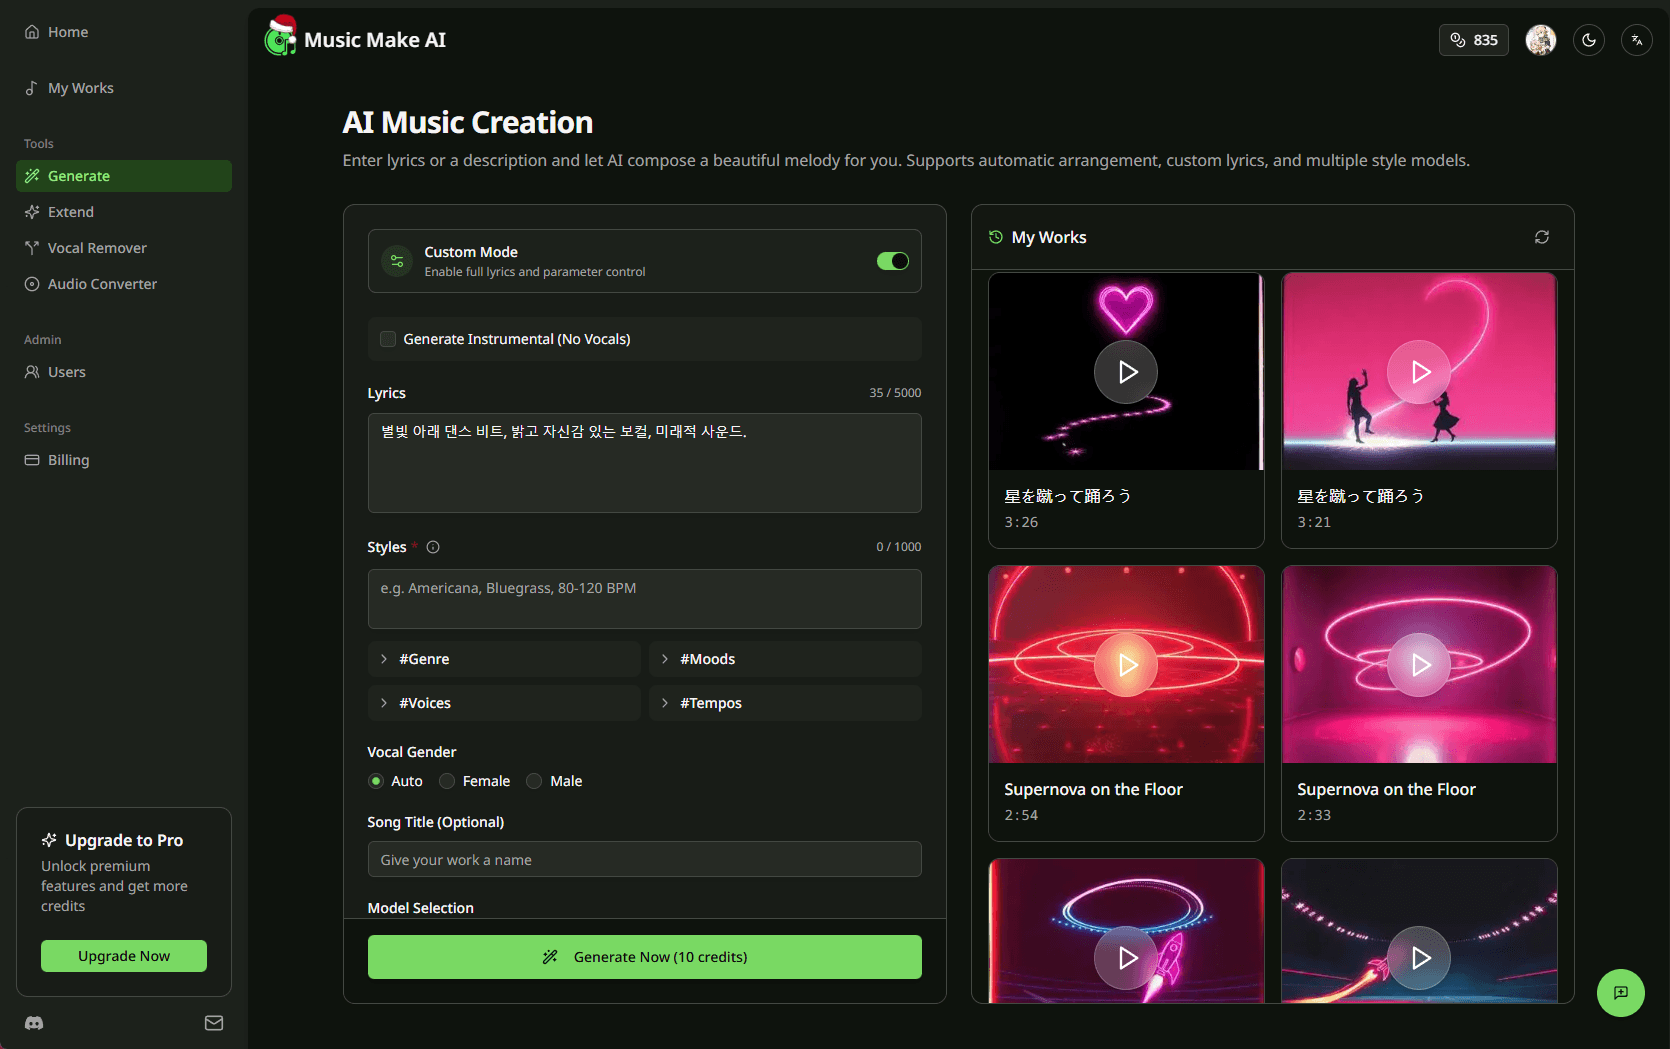Expand the #Genre style options
Screen dimensions: 1670x1049
[503, 659]
